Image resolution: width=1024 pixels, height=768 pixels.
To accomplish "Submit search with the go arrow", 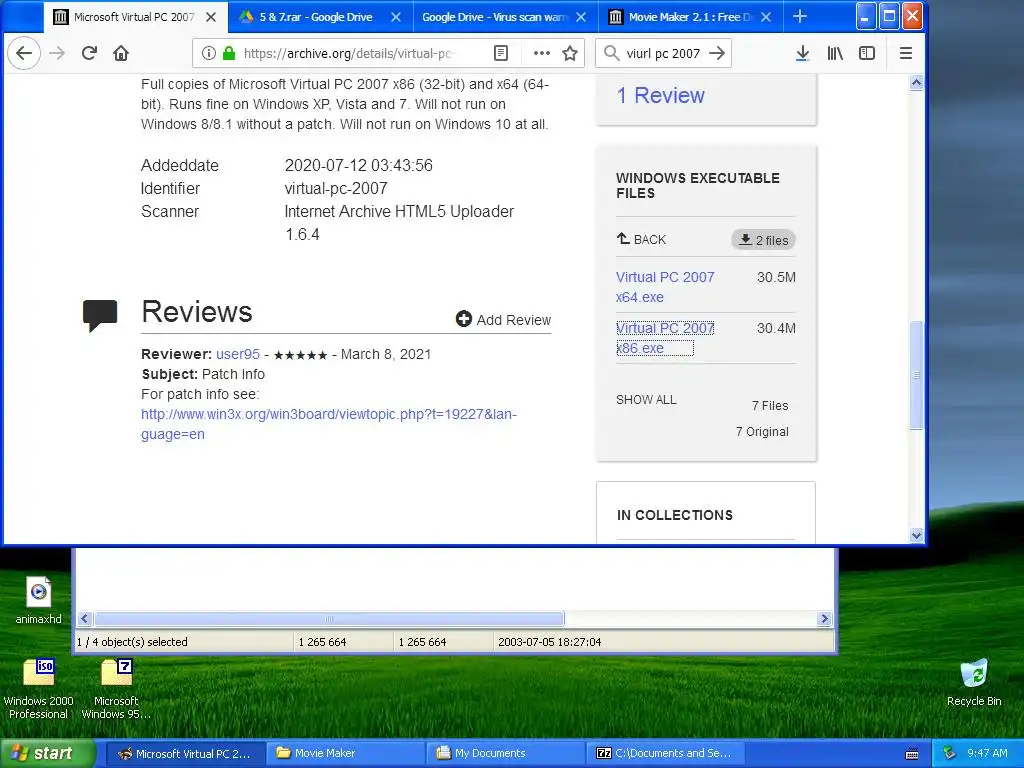I will (x=717, y=53).
